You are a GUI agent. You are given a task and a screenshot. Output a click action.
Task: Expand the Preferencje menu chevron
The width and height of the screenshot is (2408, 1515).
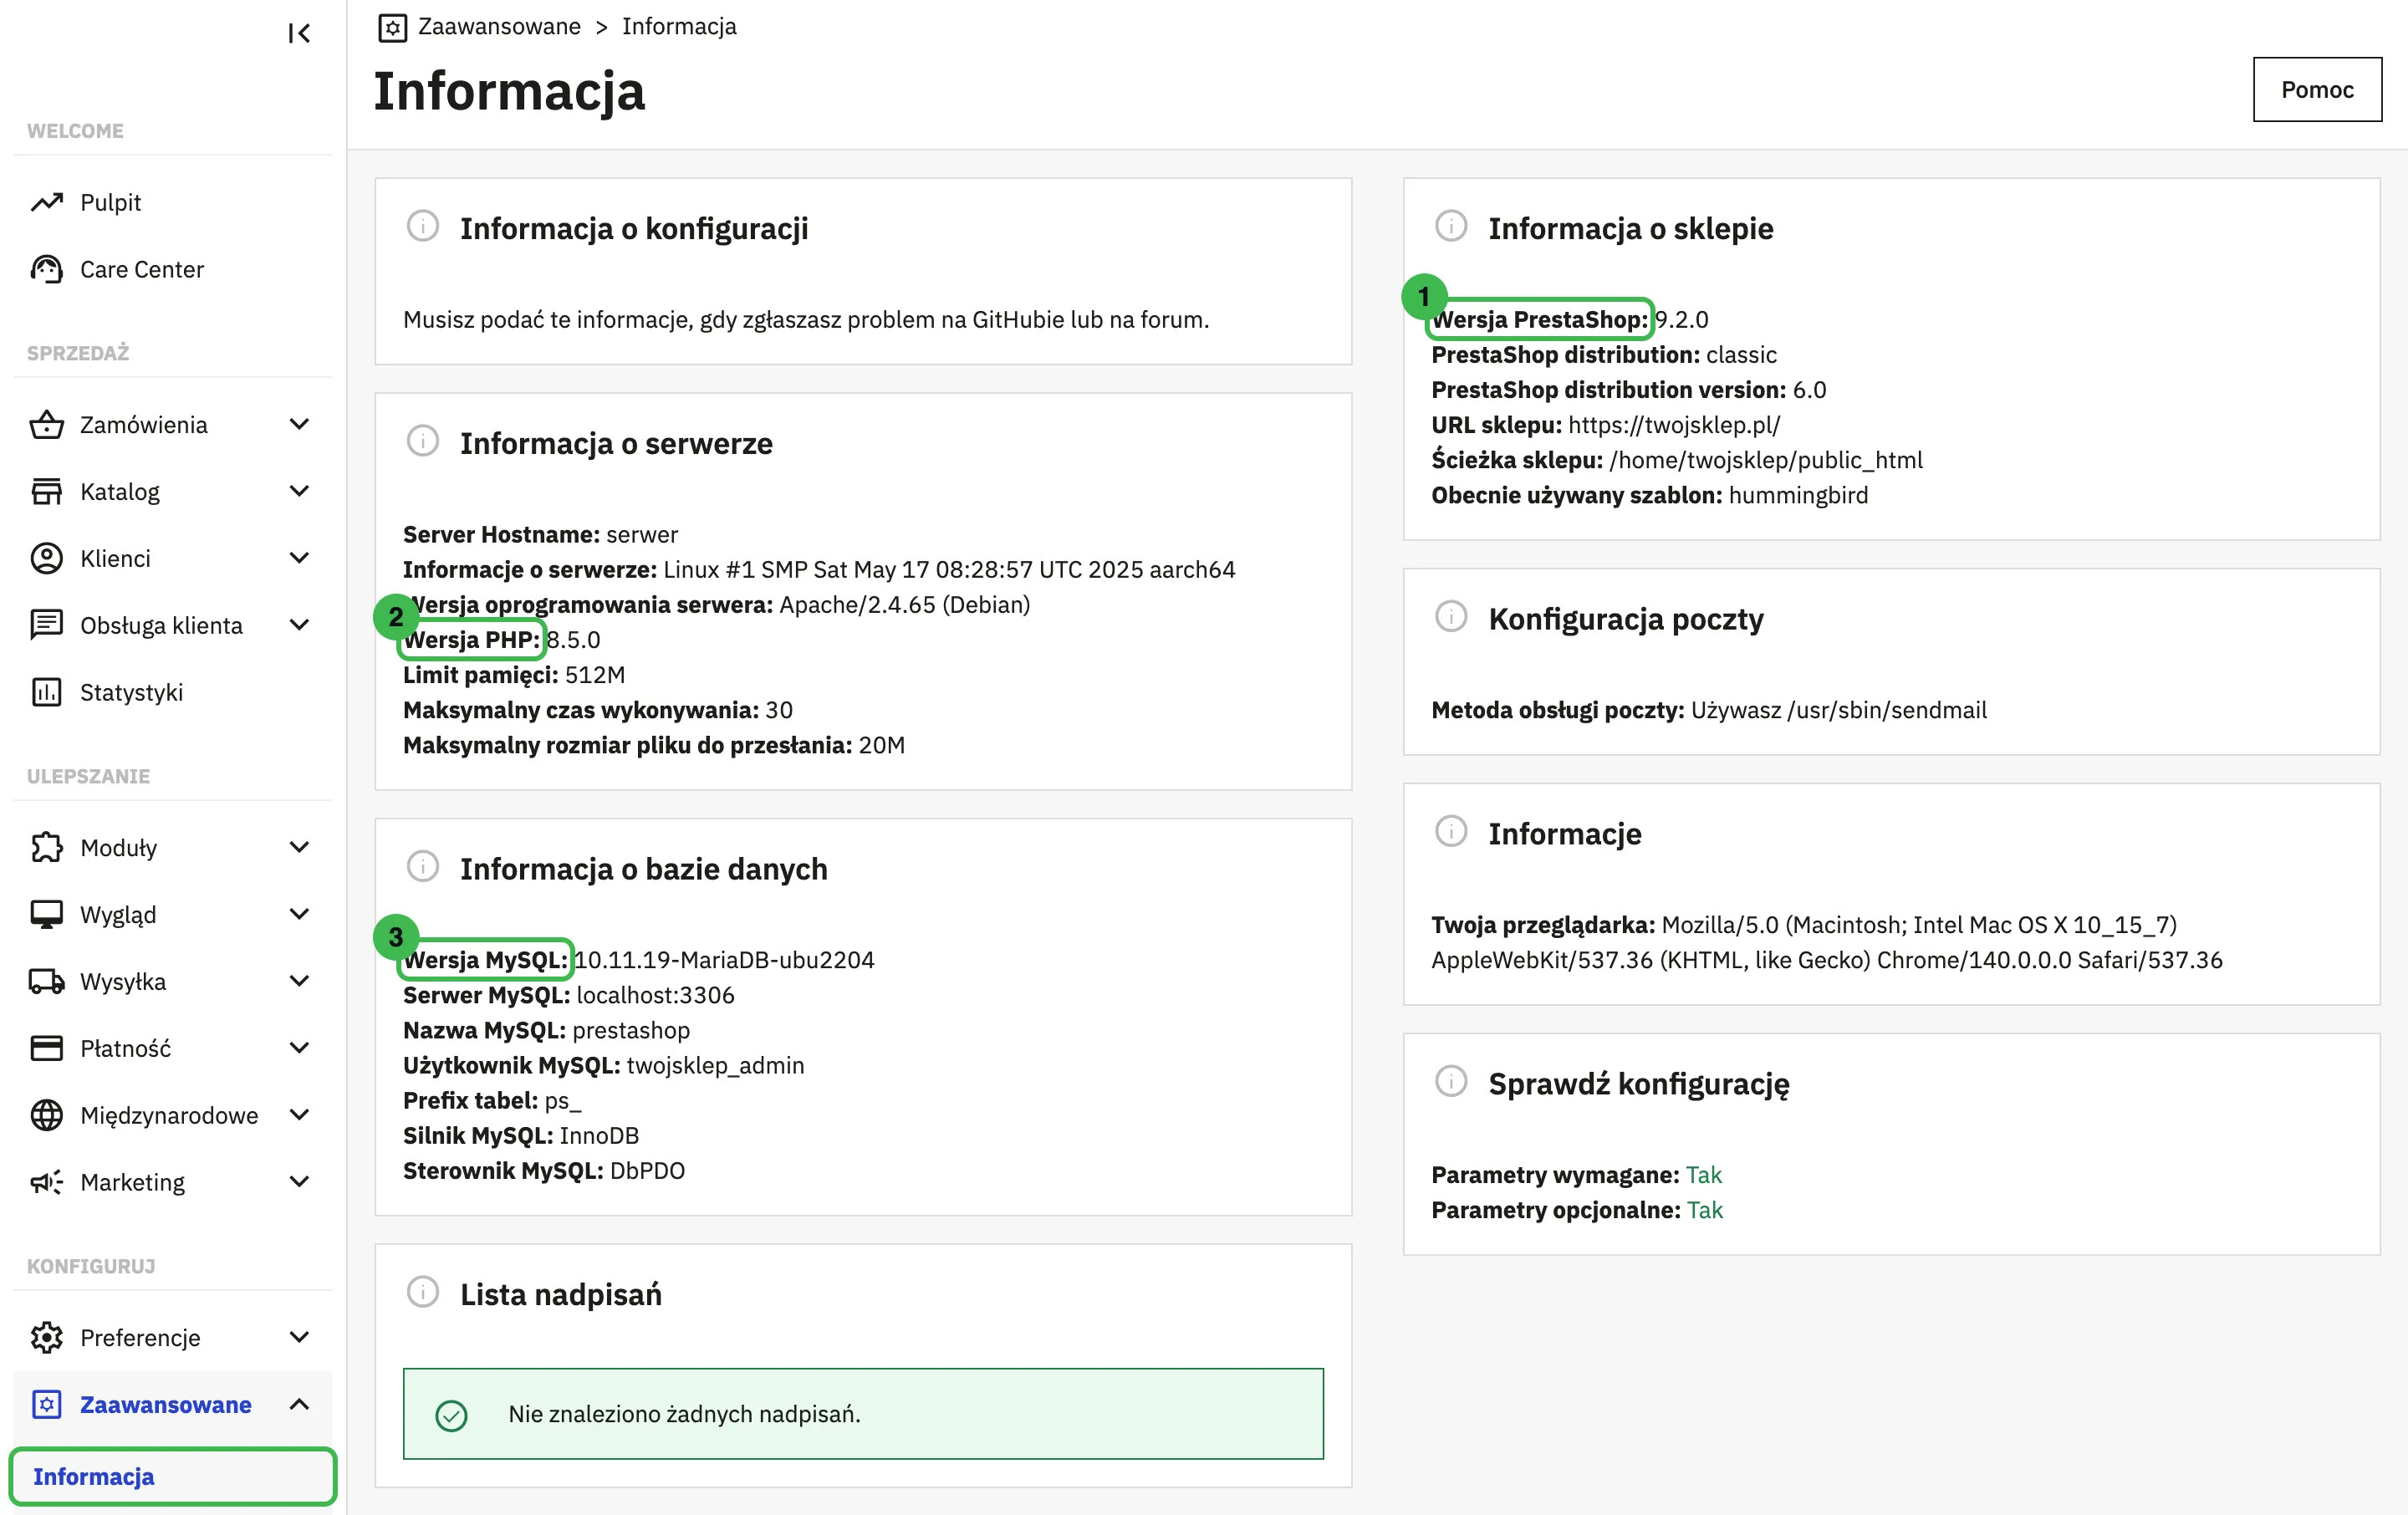pos(299,1337)
